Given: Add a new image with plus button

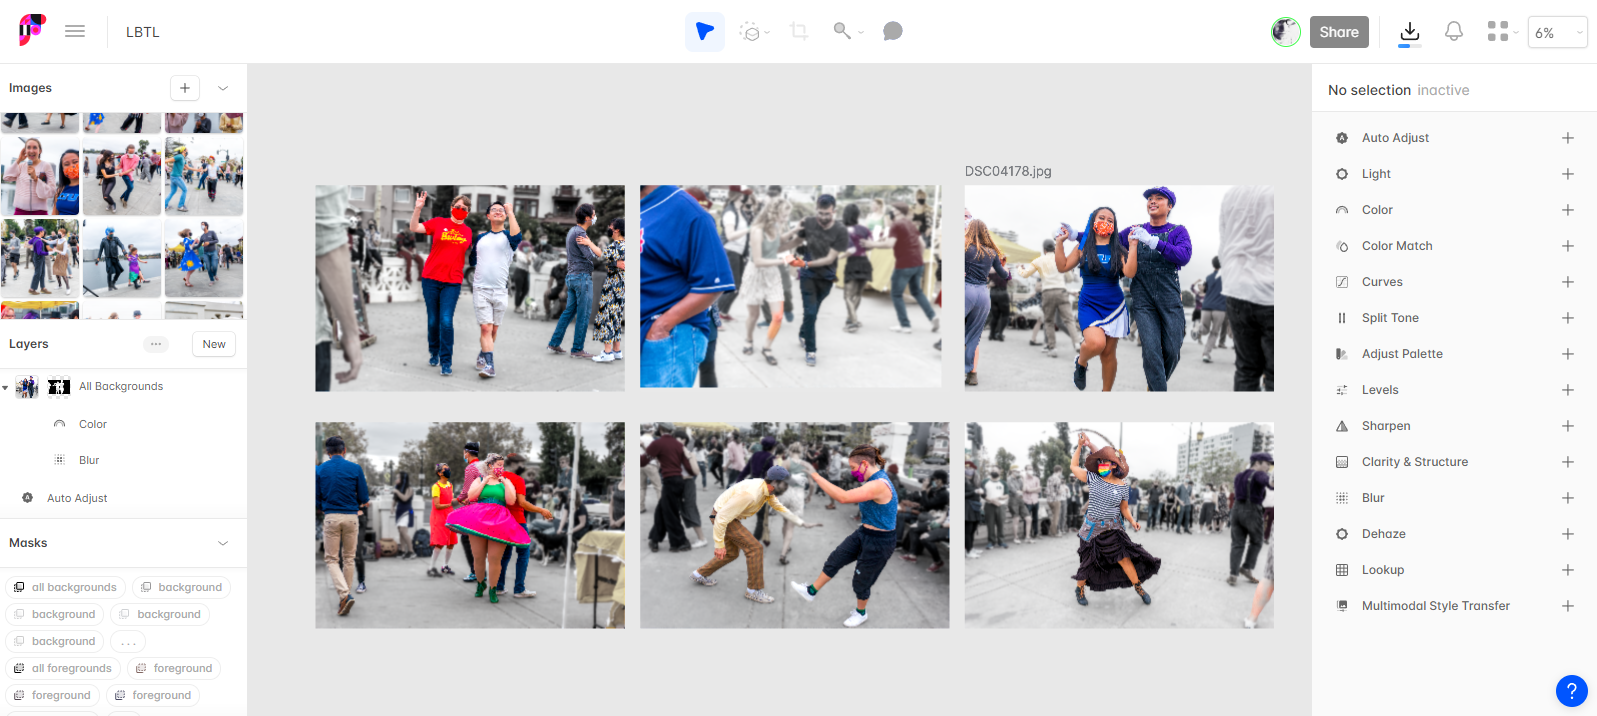Looking at the screenshot, I should pyautogui.click(x=185, y=88).
